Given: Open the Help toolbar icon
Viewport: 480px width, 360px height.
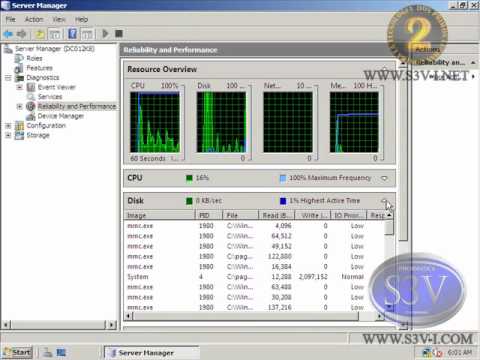Looking at the screenshot, I should [x=72, y=34].
